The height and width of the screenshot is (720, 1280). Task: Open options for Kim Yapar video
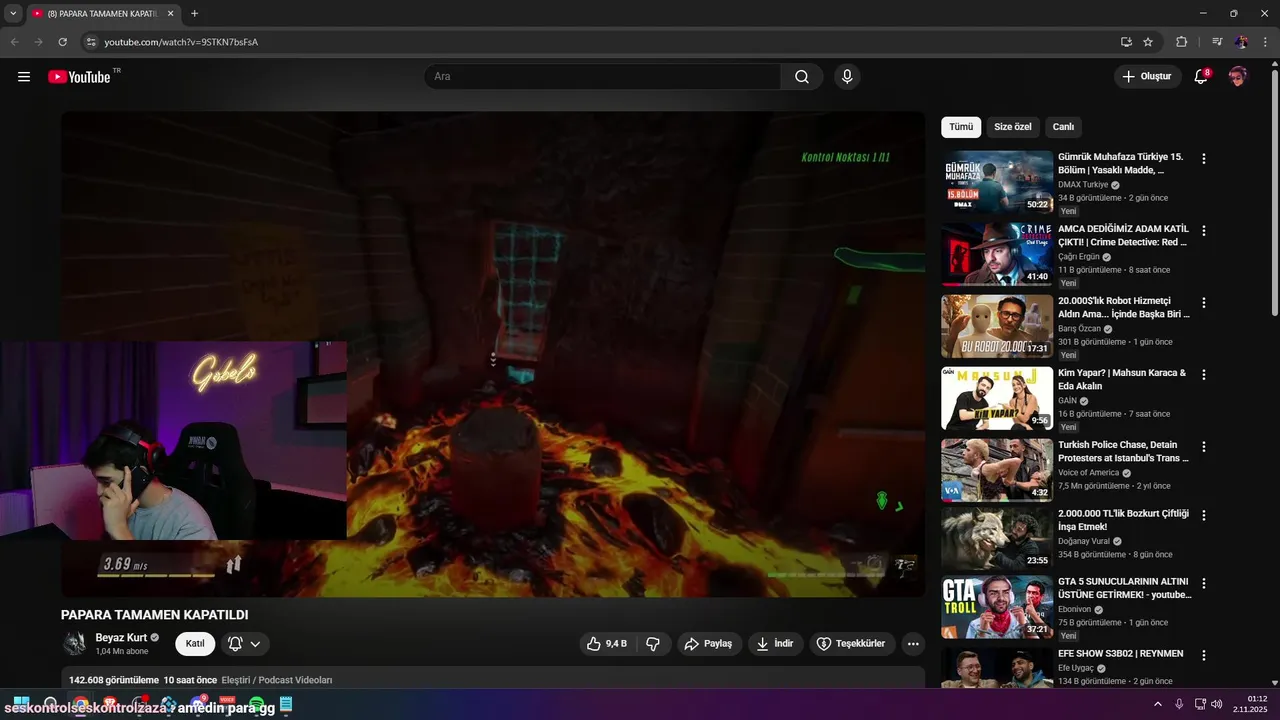click(x=1204, y=375)
